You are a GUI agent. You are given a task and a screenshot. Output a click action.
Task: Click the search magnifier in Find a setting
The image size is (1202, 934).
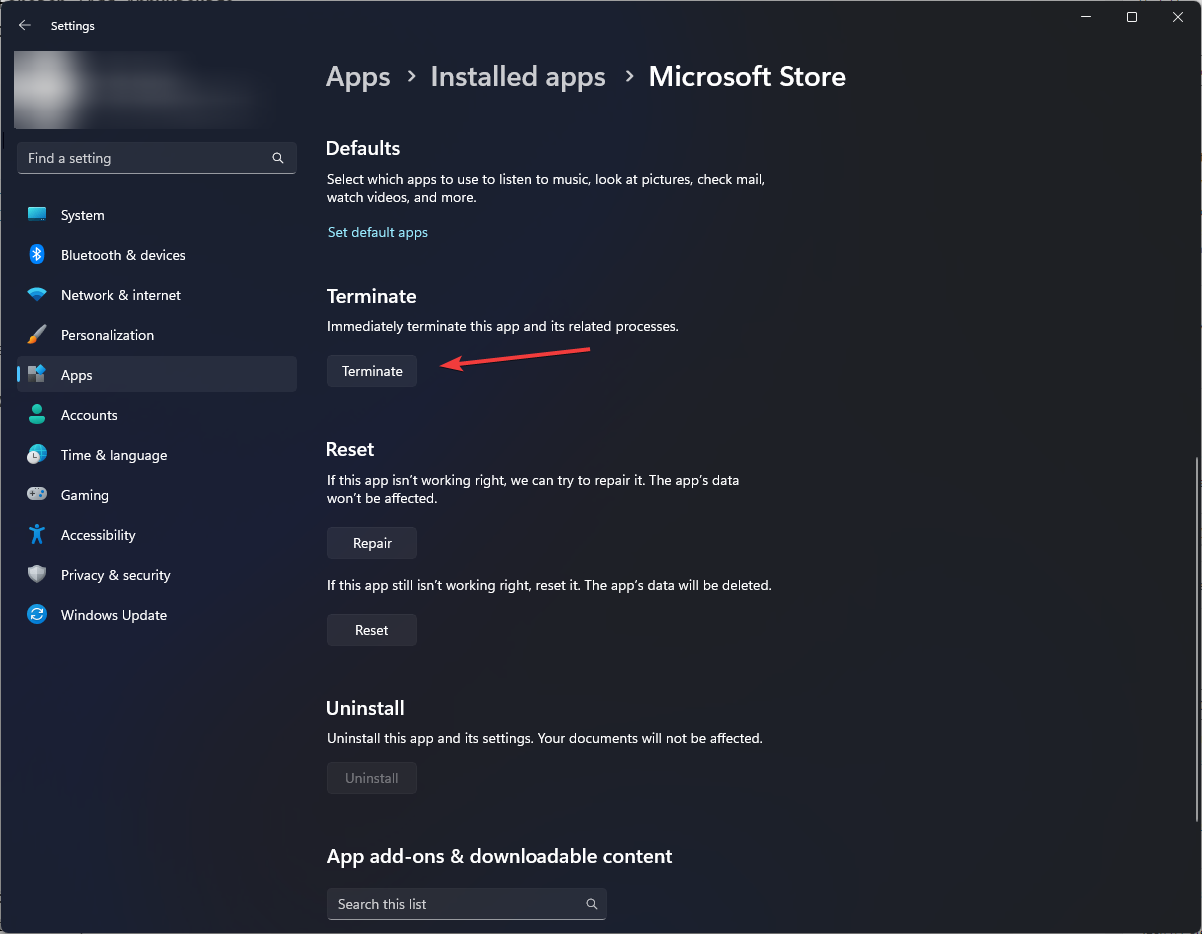tap(278, 158)
